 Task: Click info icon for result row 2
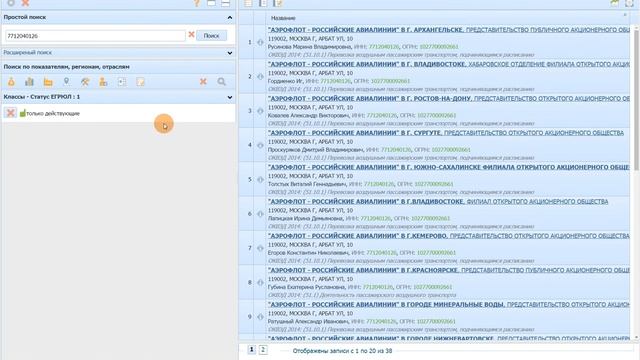tap(260, 76)
